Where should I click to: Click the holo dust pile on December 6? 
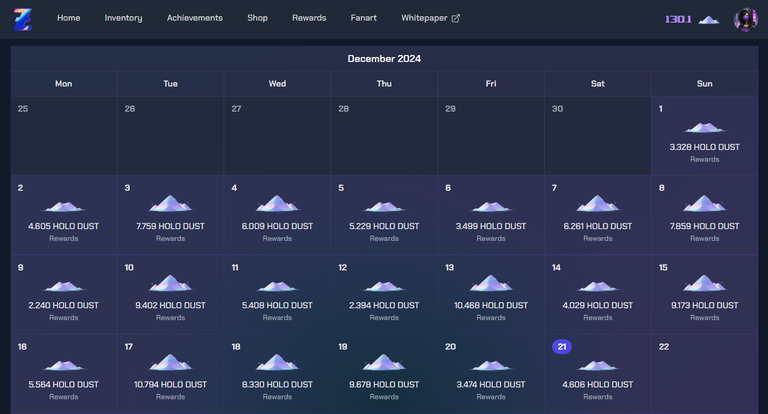[x=491, y=206]
